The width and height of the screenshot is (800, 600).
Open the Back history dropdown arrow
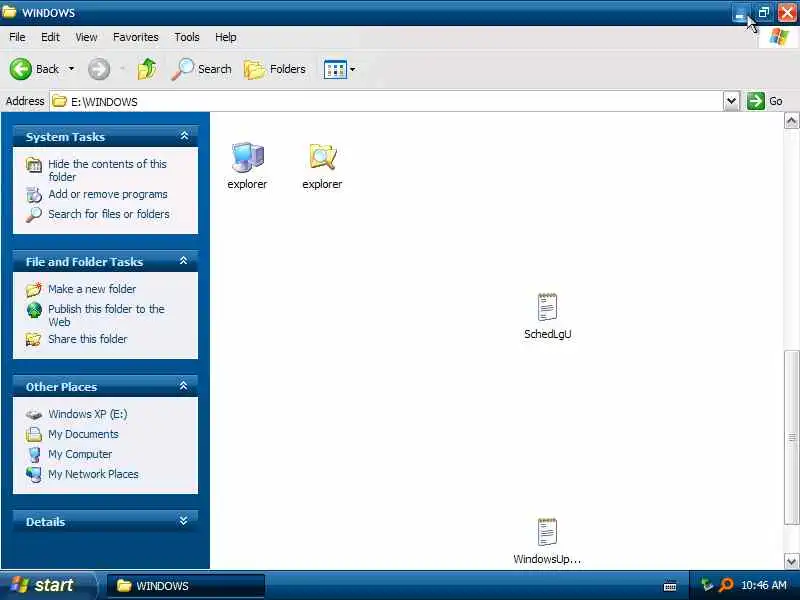(71, 69)
